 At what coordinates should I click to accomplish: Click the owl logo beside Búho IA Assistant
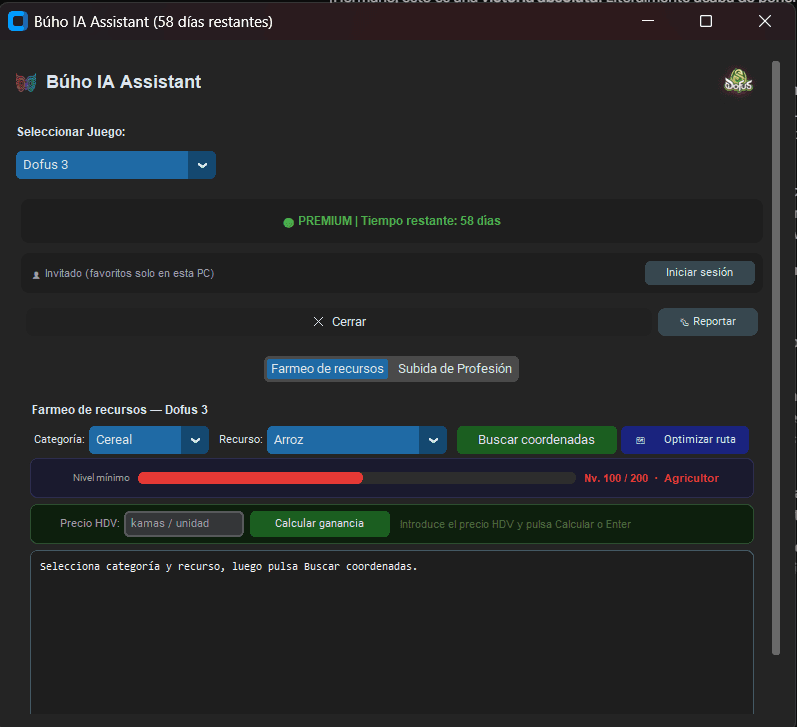(26, 82)
